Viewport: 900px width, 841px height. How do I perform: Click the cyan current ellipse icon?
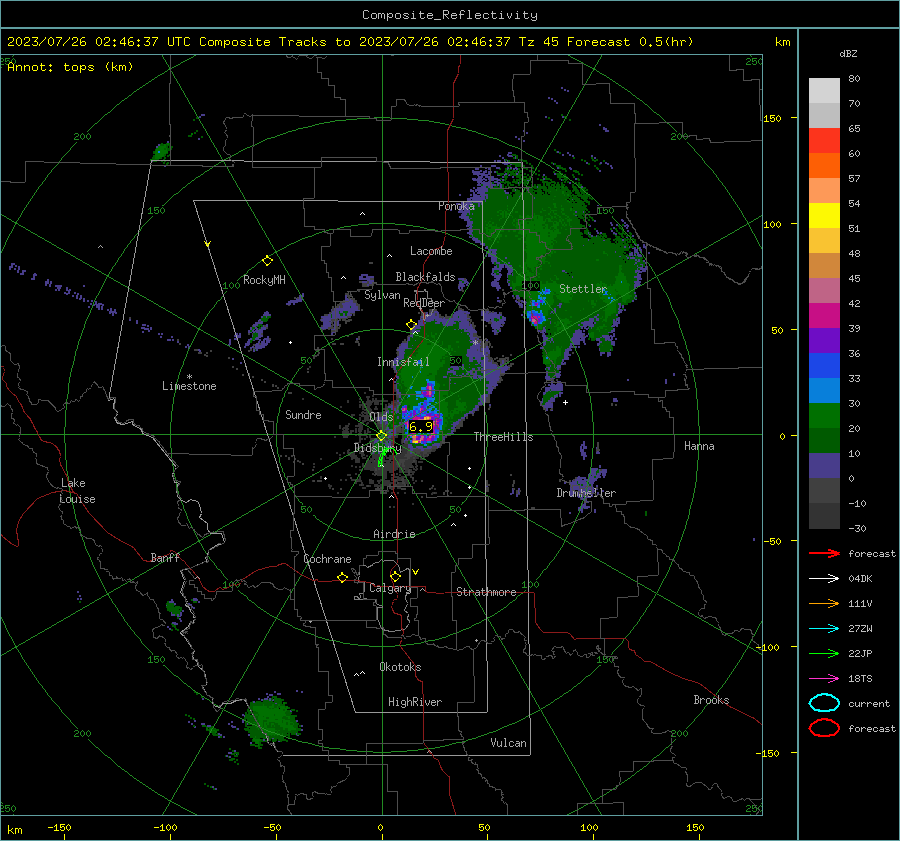click(824, 703)
